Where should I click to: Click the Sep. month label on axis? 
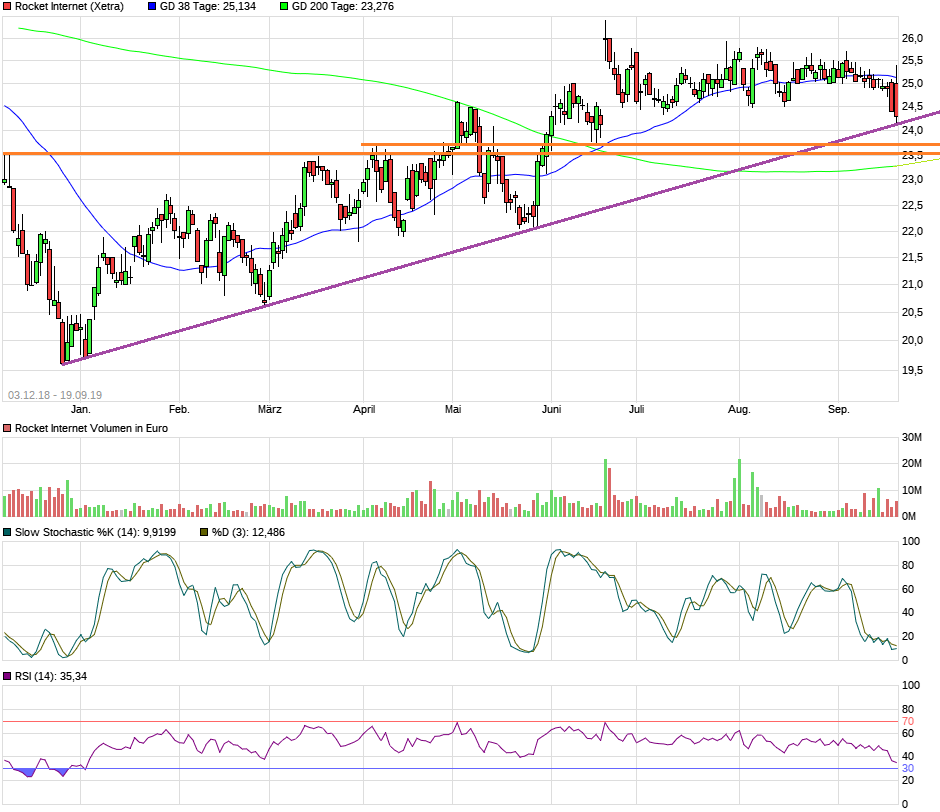pyautogui.click(x=839, y=410)
